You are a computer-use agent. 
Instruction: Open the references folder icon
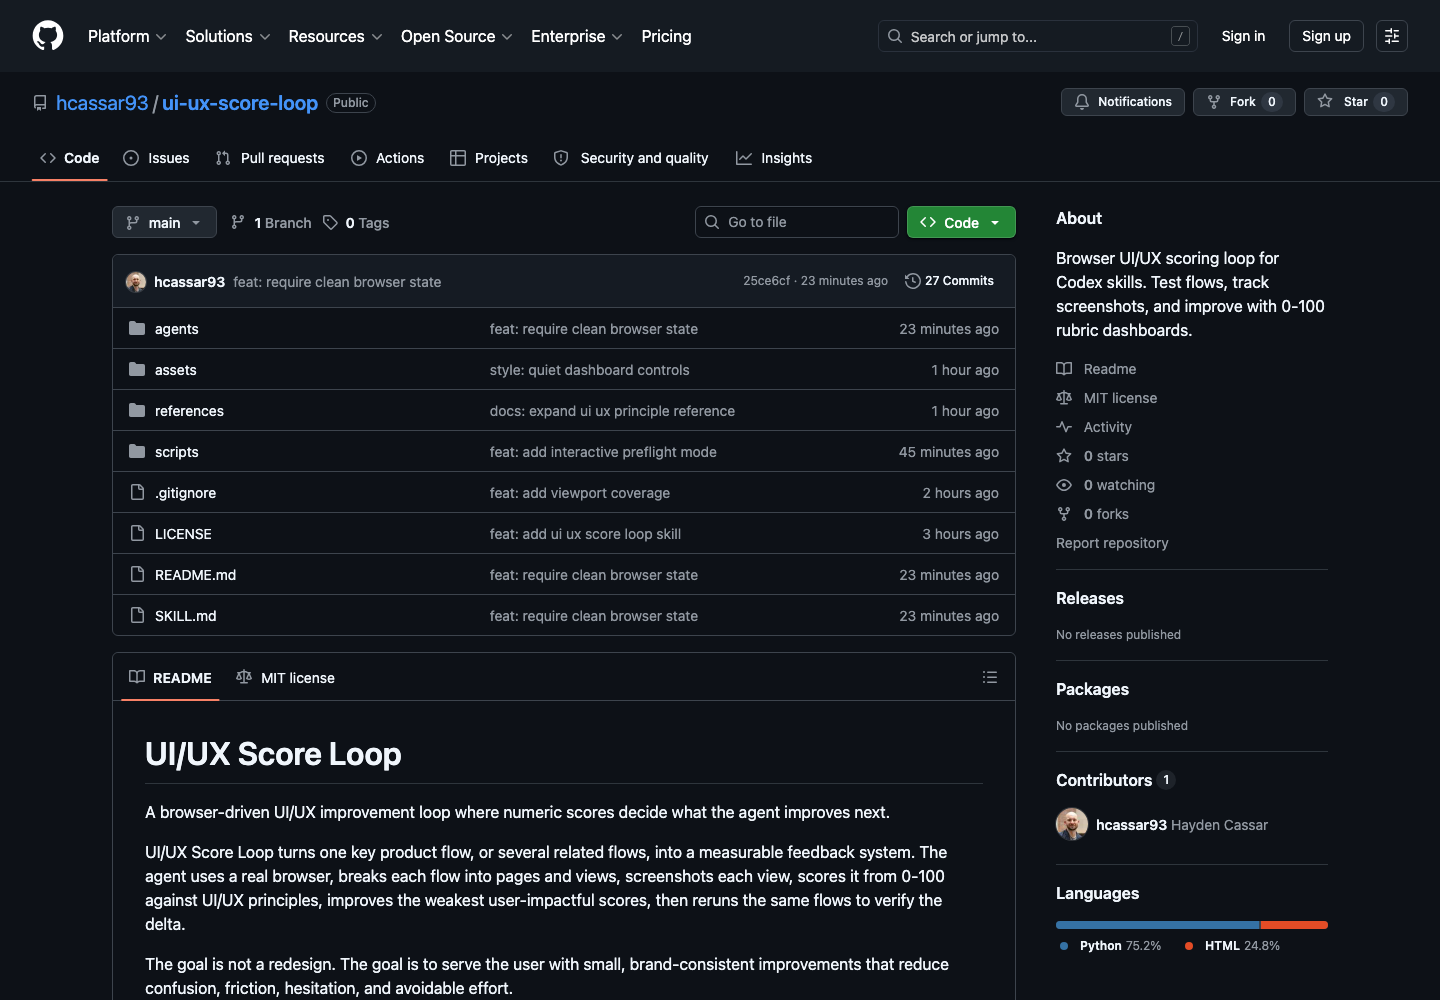(137, 410)
